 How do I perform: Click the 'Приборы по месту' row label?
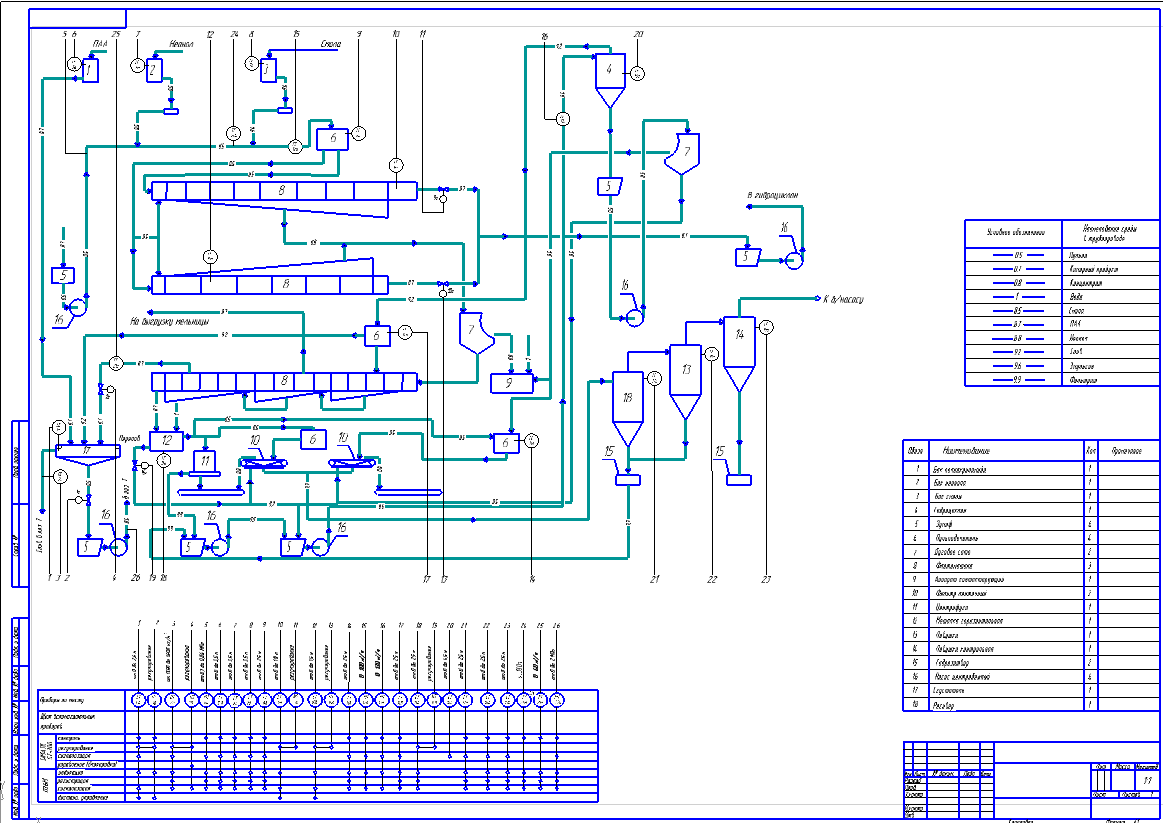[x=64, y=700]
